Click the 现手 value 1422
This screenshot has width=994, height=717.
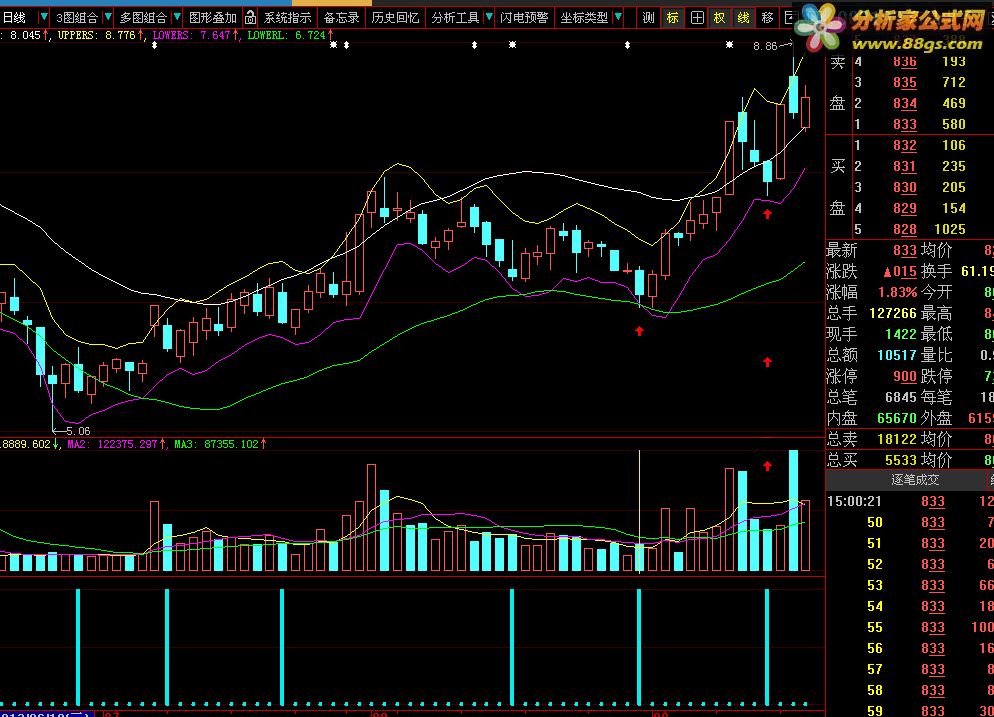click(x=901, y=334)
